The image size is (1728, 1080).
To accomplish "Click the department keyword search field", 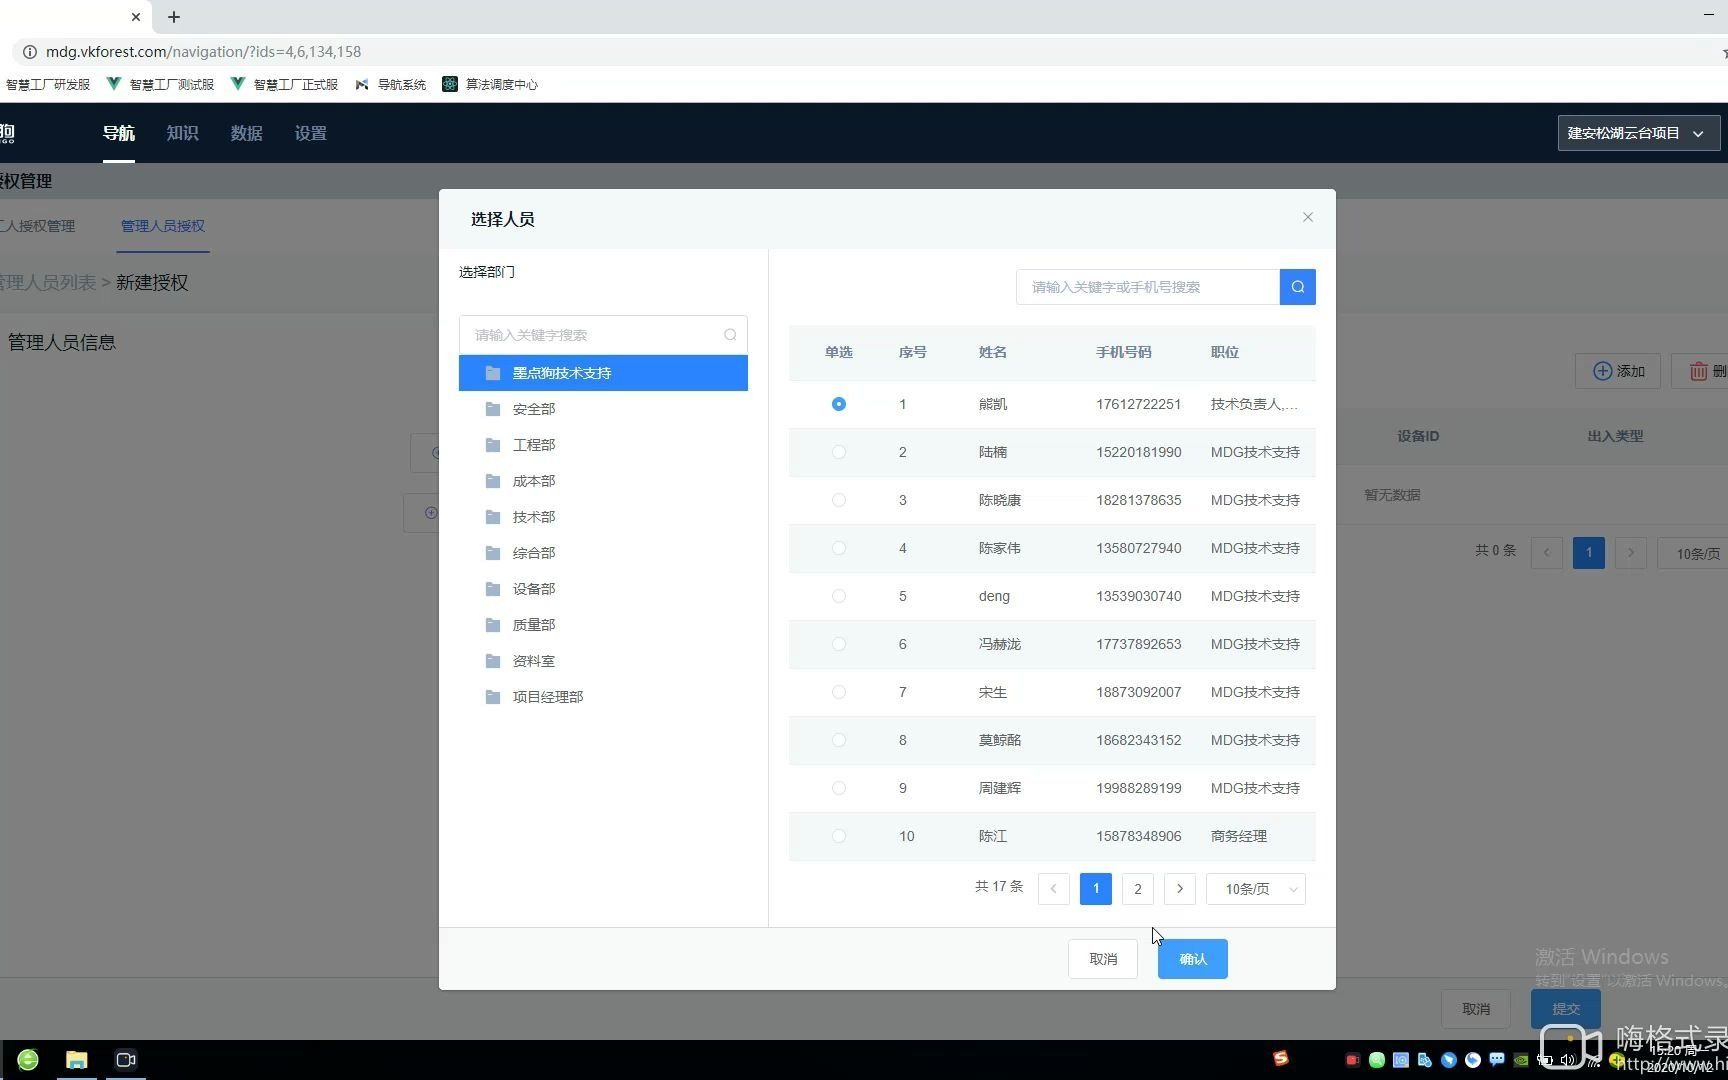I will 603,335.
